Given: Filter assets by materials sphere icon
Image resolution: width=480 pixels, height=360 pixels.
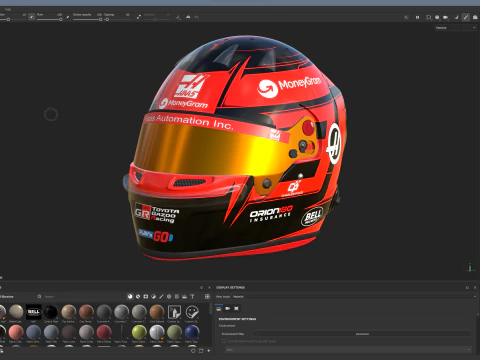Looking at the screenshot, I should tap(130, 296).
